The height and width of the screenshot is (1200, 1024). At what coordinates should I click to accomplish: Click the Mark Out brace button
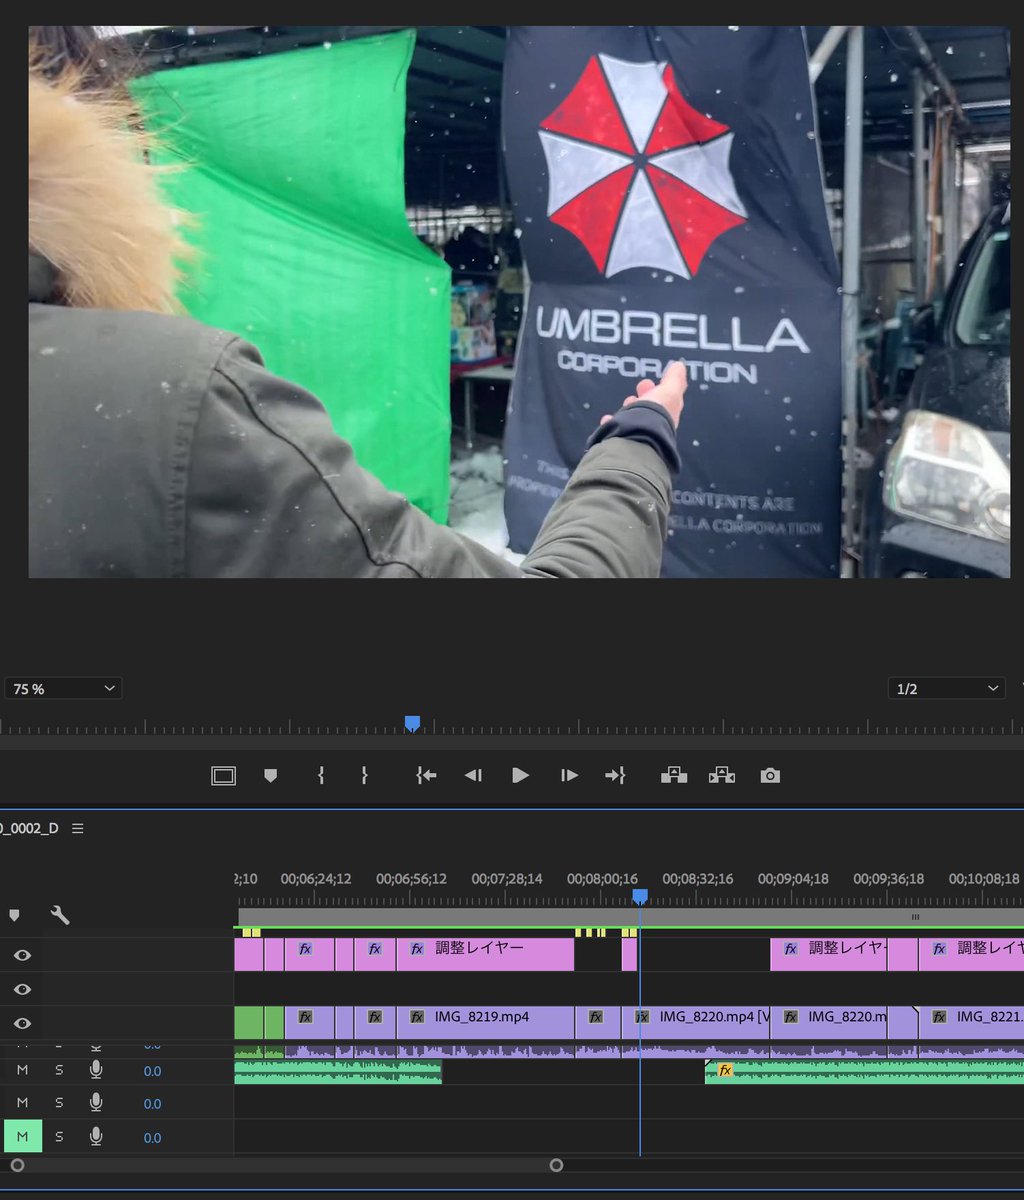[x=365, y=775]
